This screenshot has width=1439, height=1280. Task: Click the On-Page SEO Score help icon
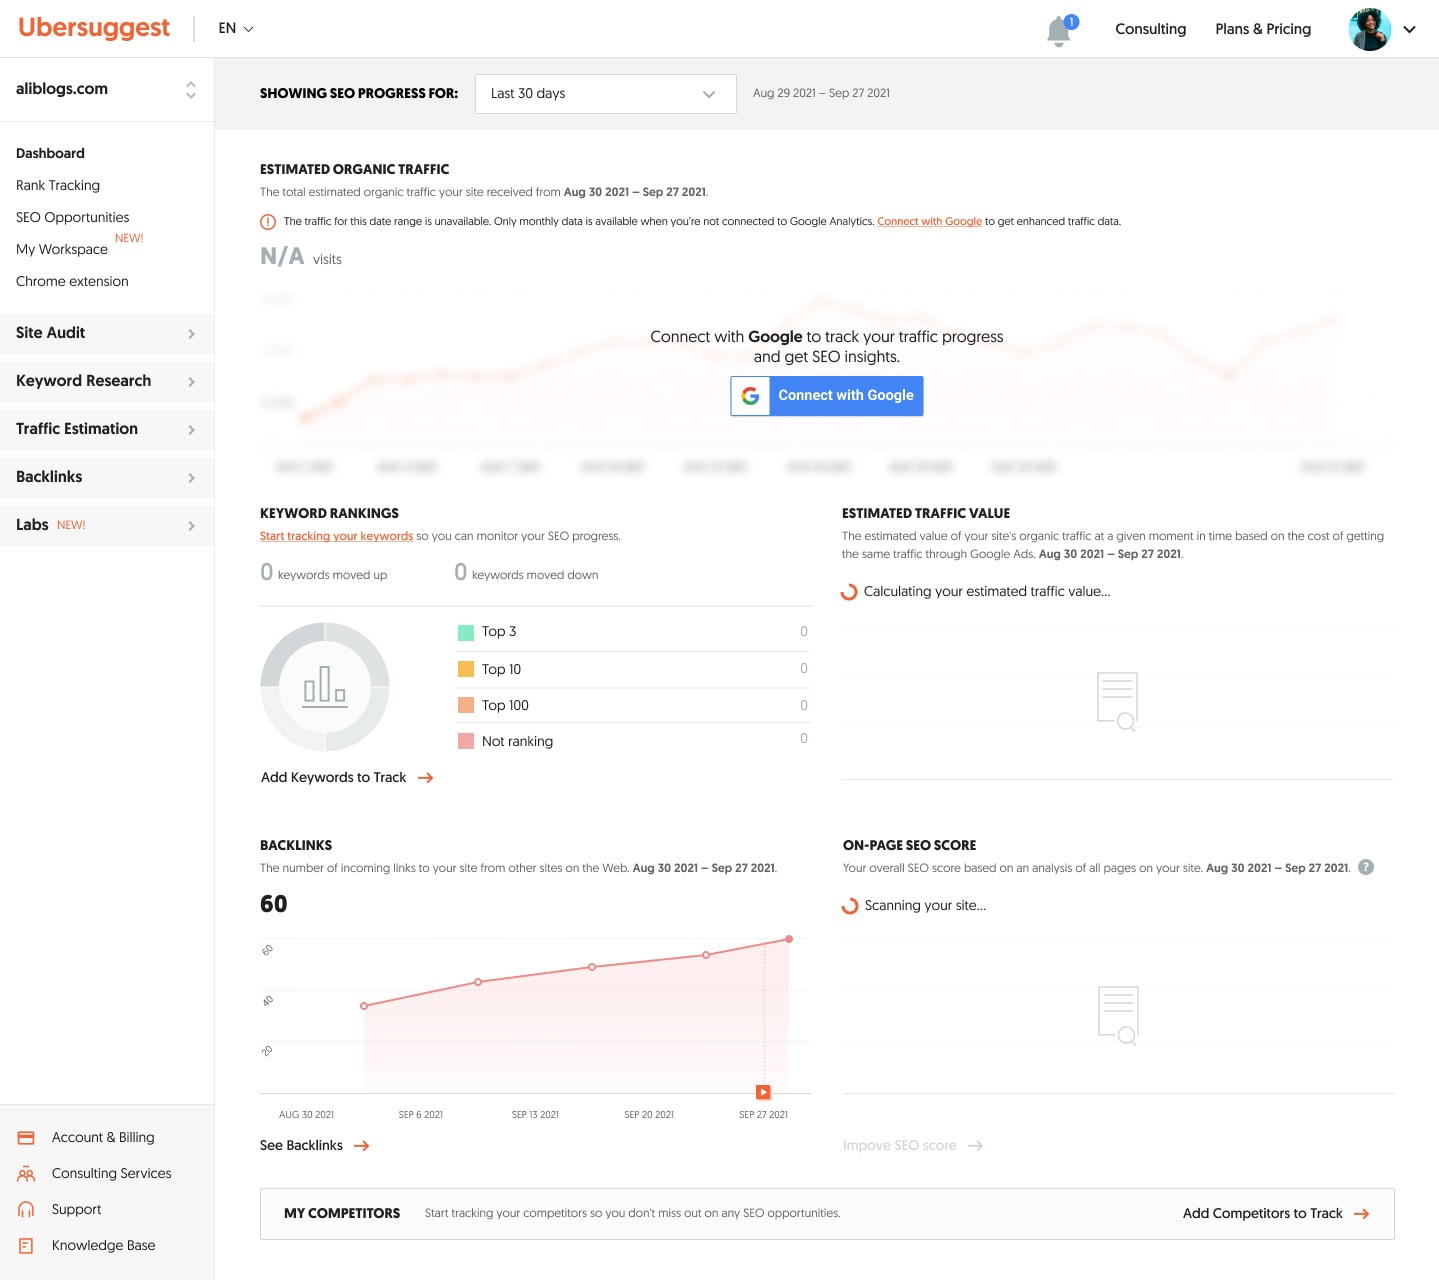(x=1366, y=867)
